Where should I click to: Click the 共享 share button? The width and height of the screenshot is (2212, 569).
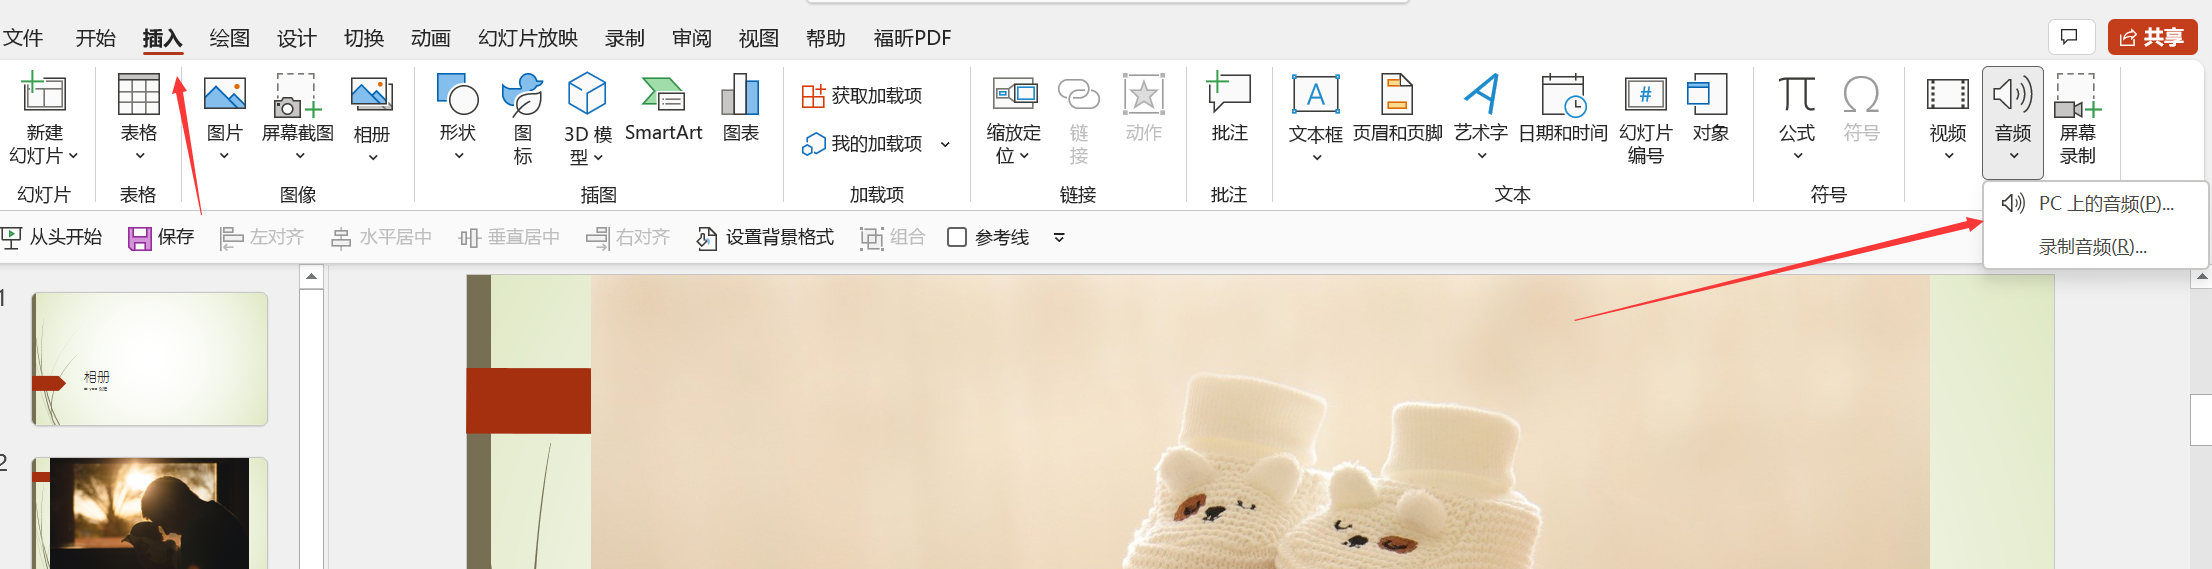pyautogui.click(x=2152, y=37)
